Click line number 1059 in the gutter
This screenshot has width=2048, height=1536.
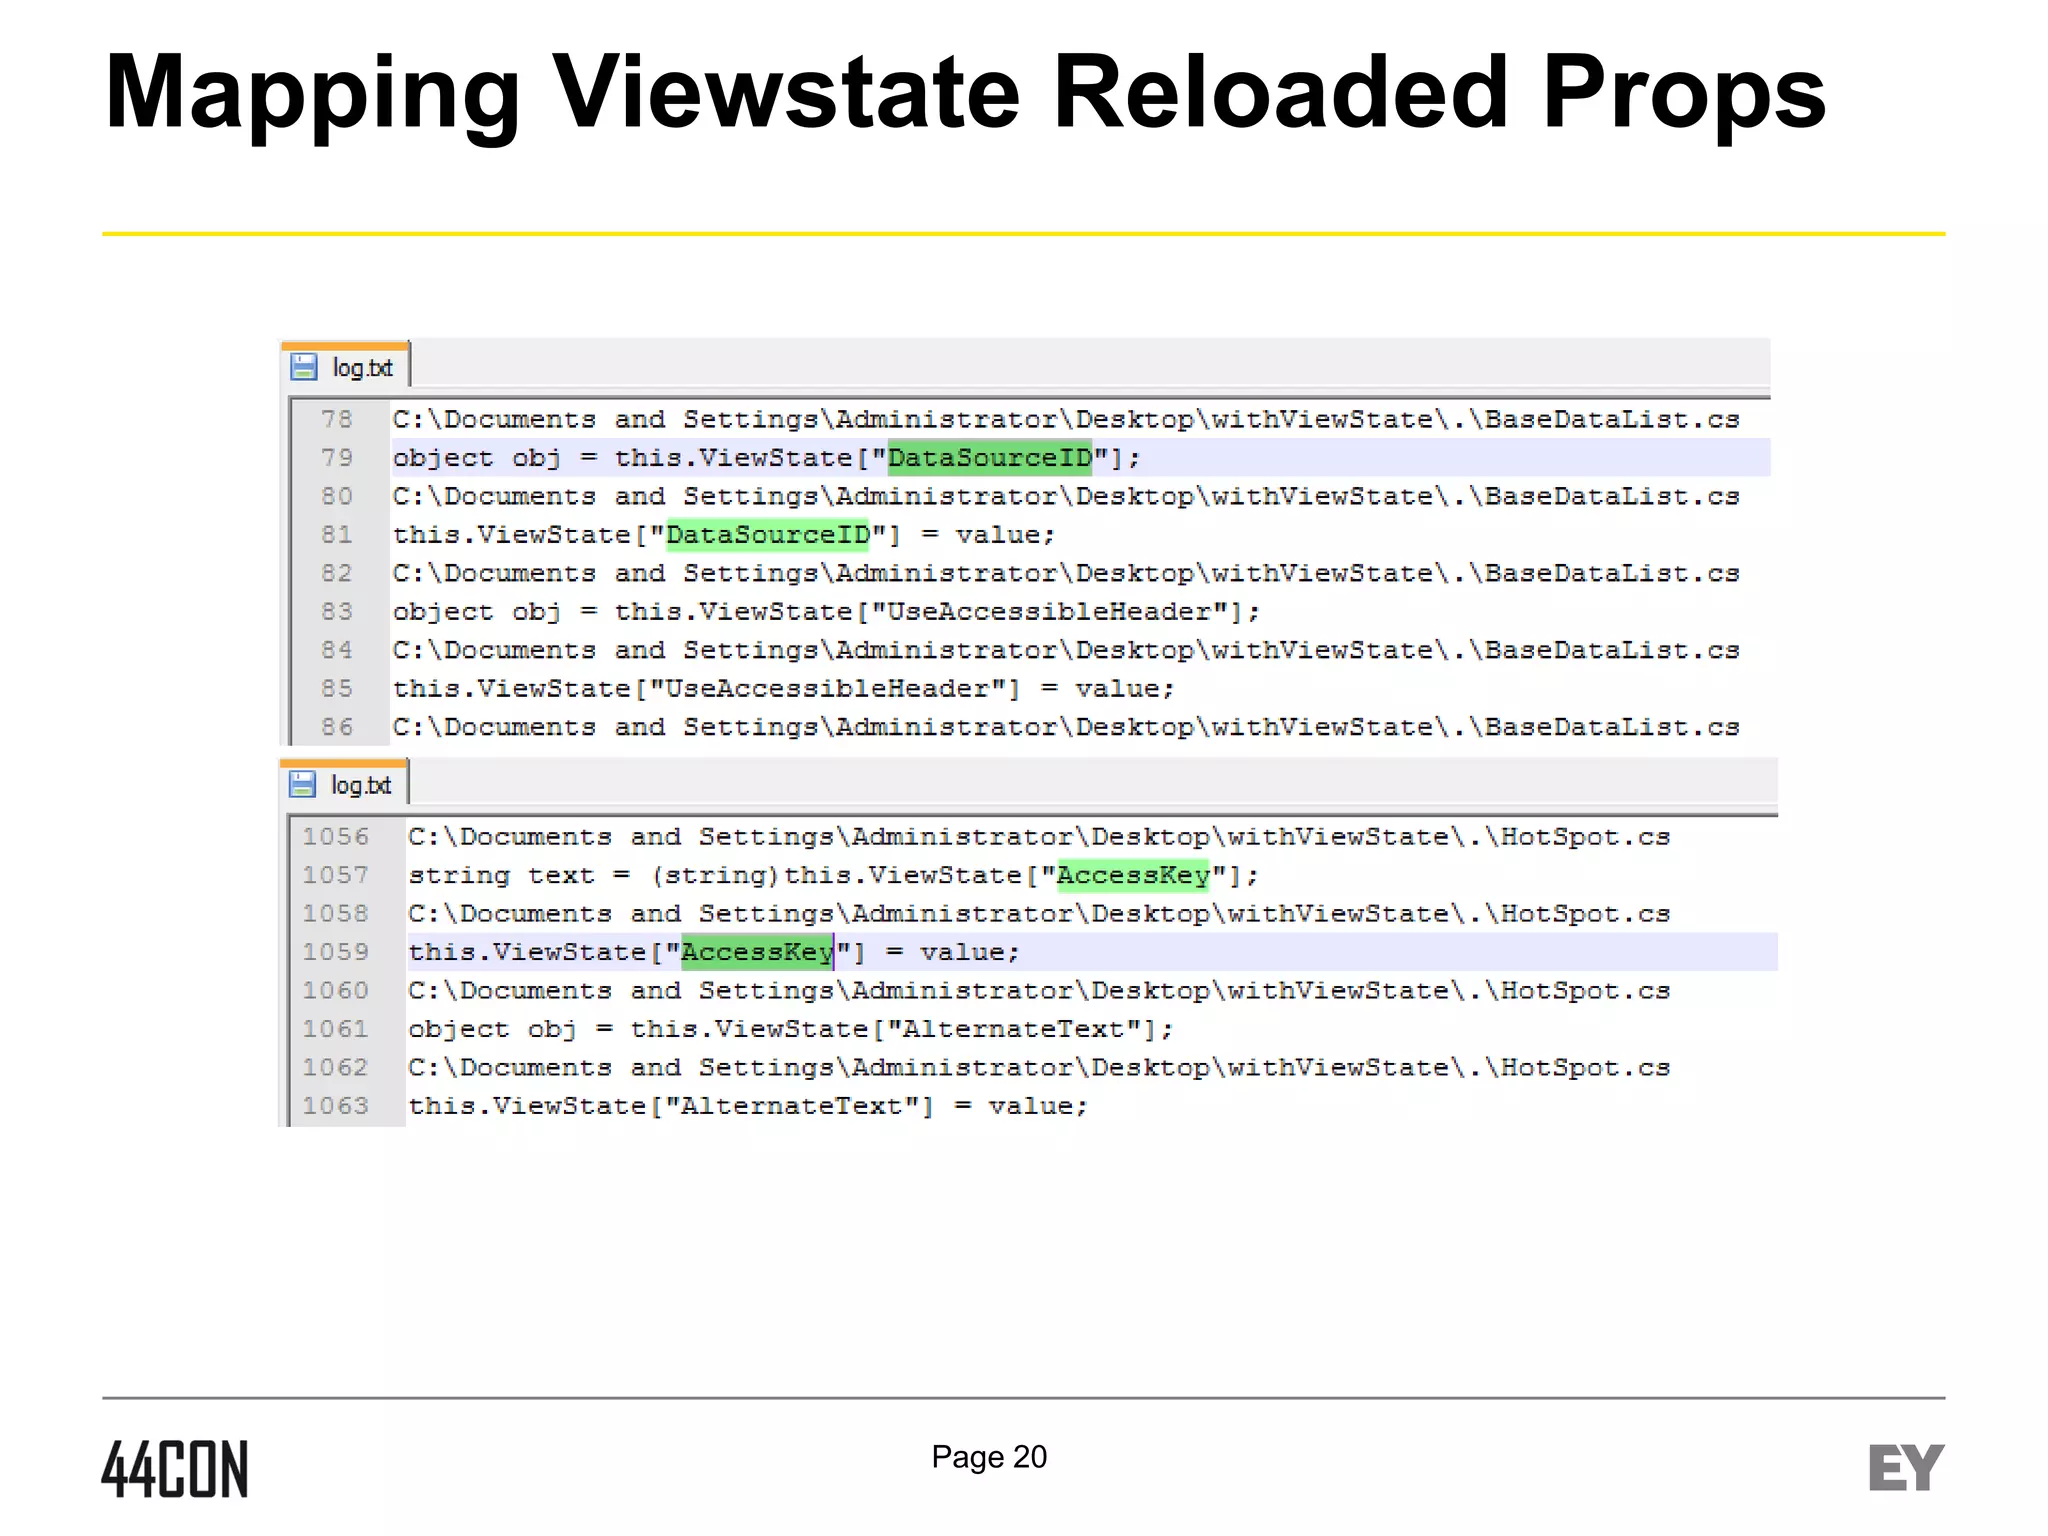(336, 951)
